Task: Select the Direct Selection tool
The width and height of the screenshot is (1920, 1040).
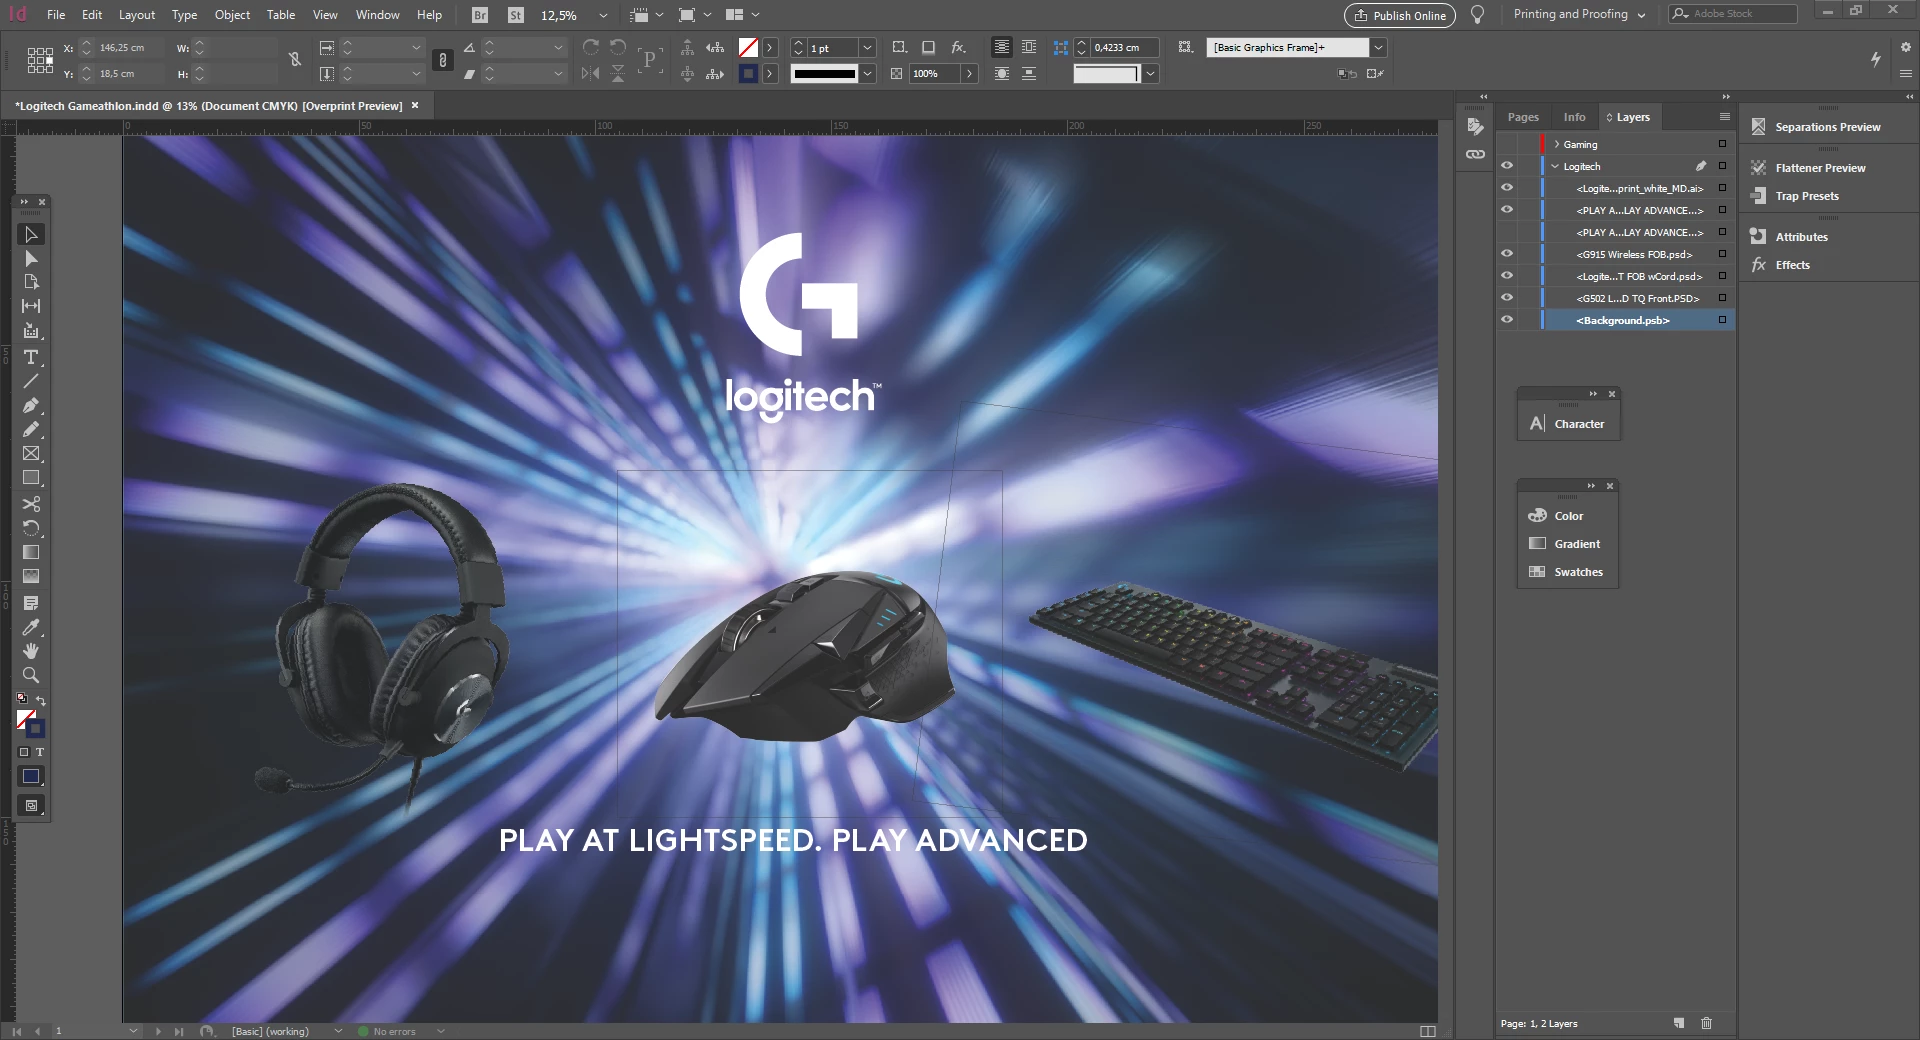Action: [31, 259]
